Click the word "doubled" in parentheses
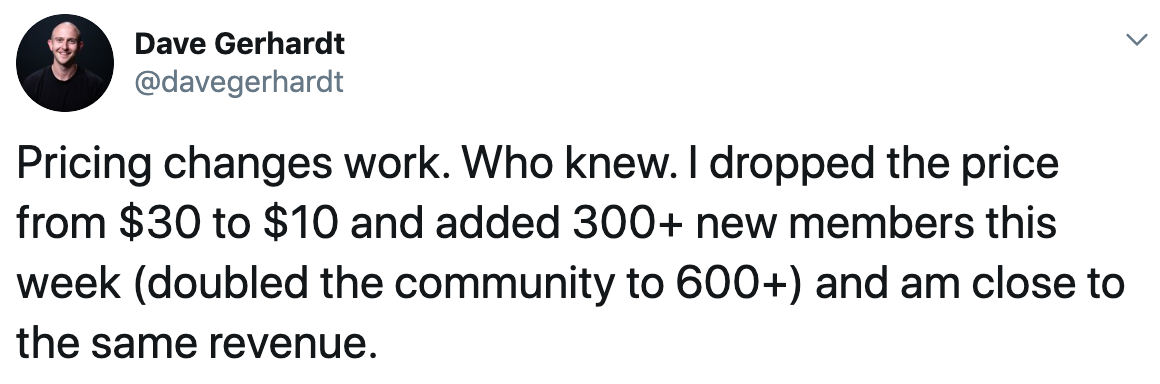The width and height of the screenshot is (1160, 384). tap(221, 283)
